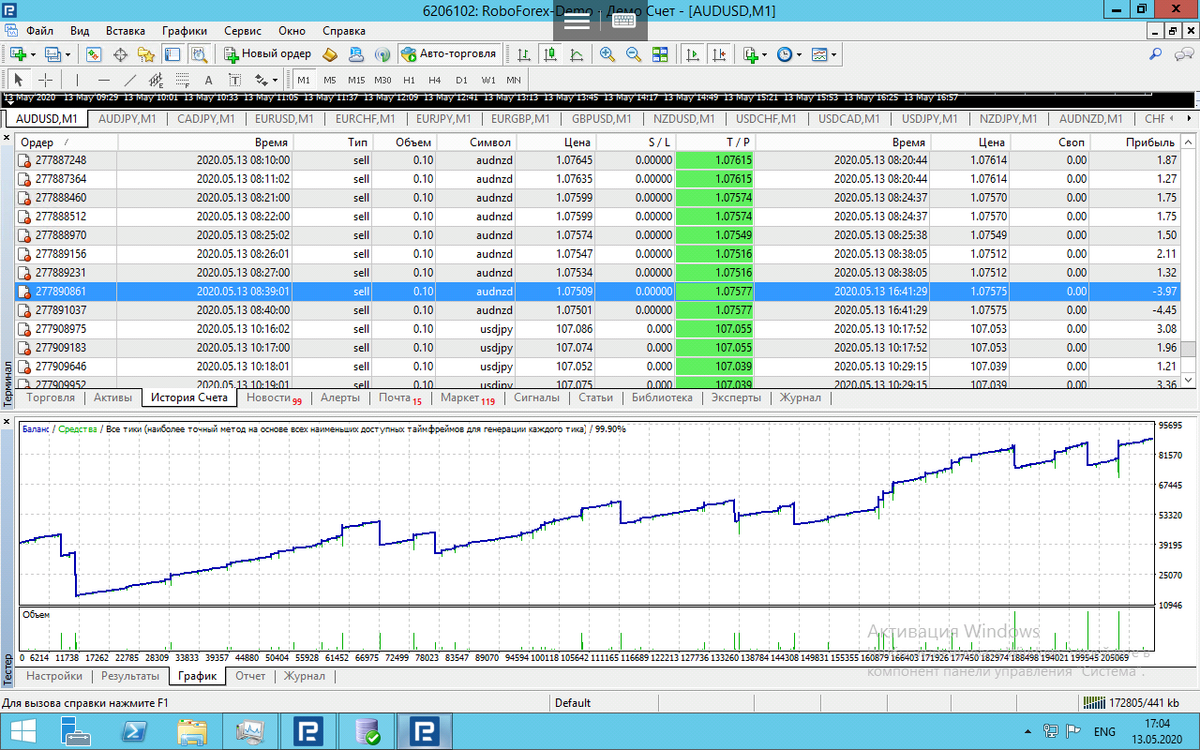Select the arrow cursor tool

[18, 80]
